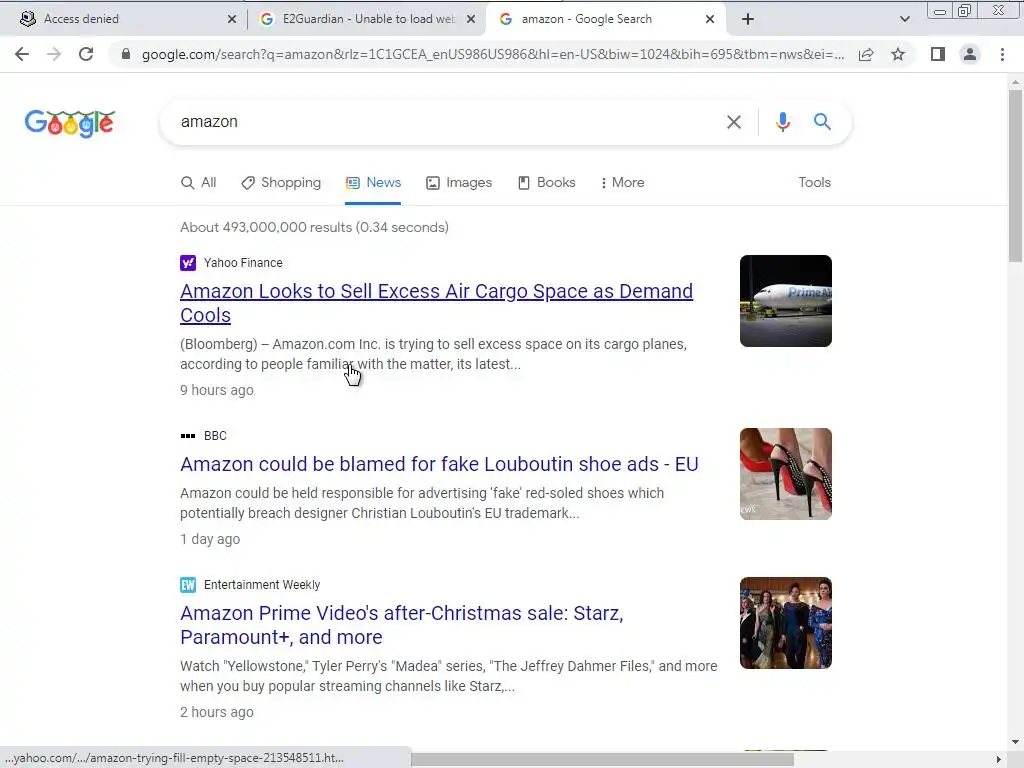
Task: Click the vertical scrollbar thumb
Action: click(1015, 176)
